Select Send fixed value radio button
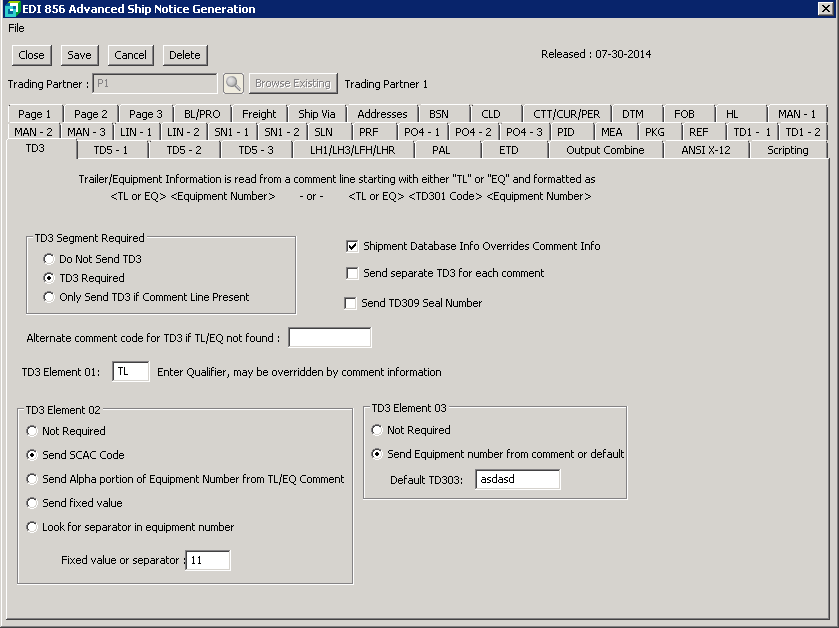The image size is (839, 628). 32,503
